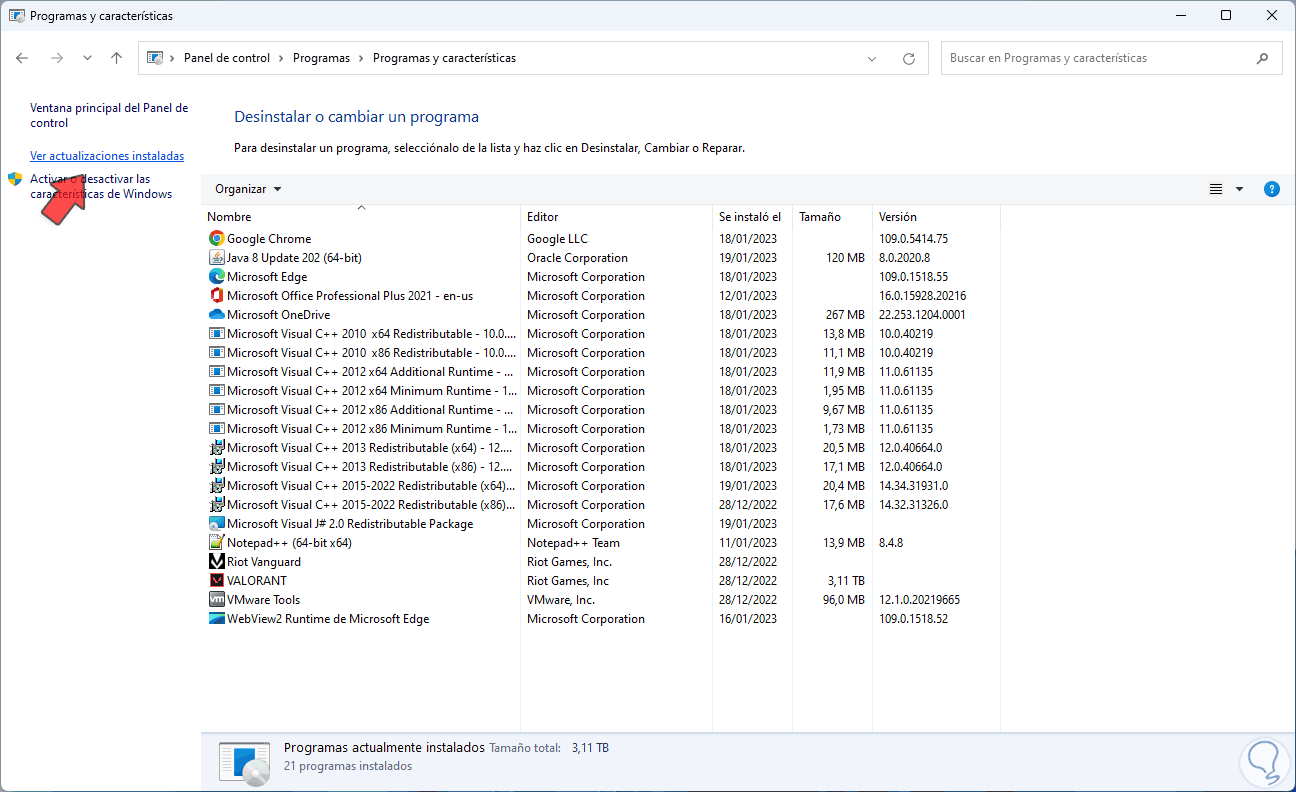Viewport: 1296px width, 792px height.
Task: Click the Visual C++ 2012 x64 Additional Runtime icon
Action: 217,372
